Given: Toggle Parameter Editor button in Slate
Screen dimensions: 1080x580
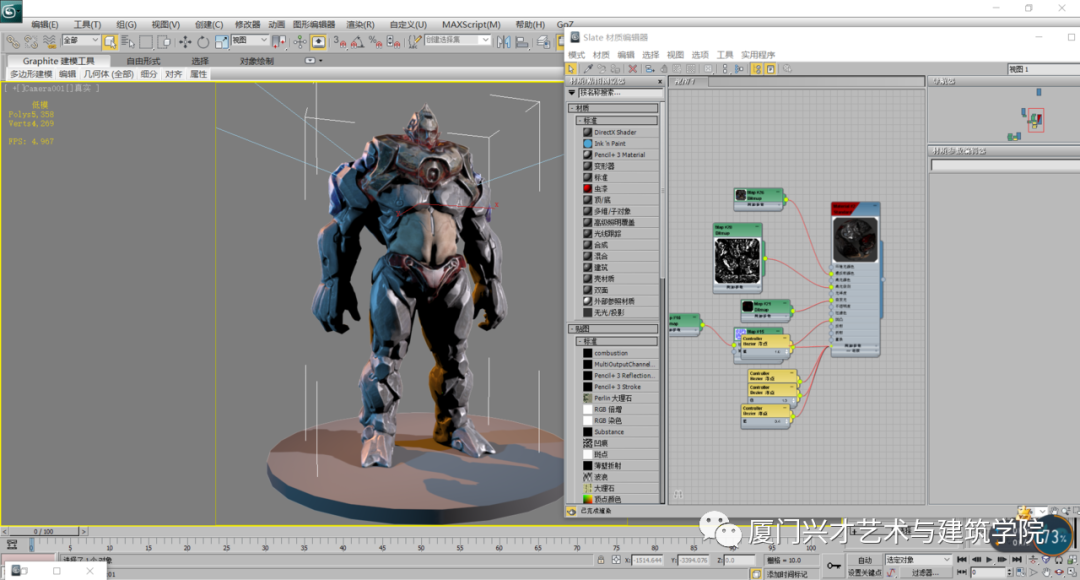Looking at the screenshot, I should [x=771, y=69].
